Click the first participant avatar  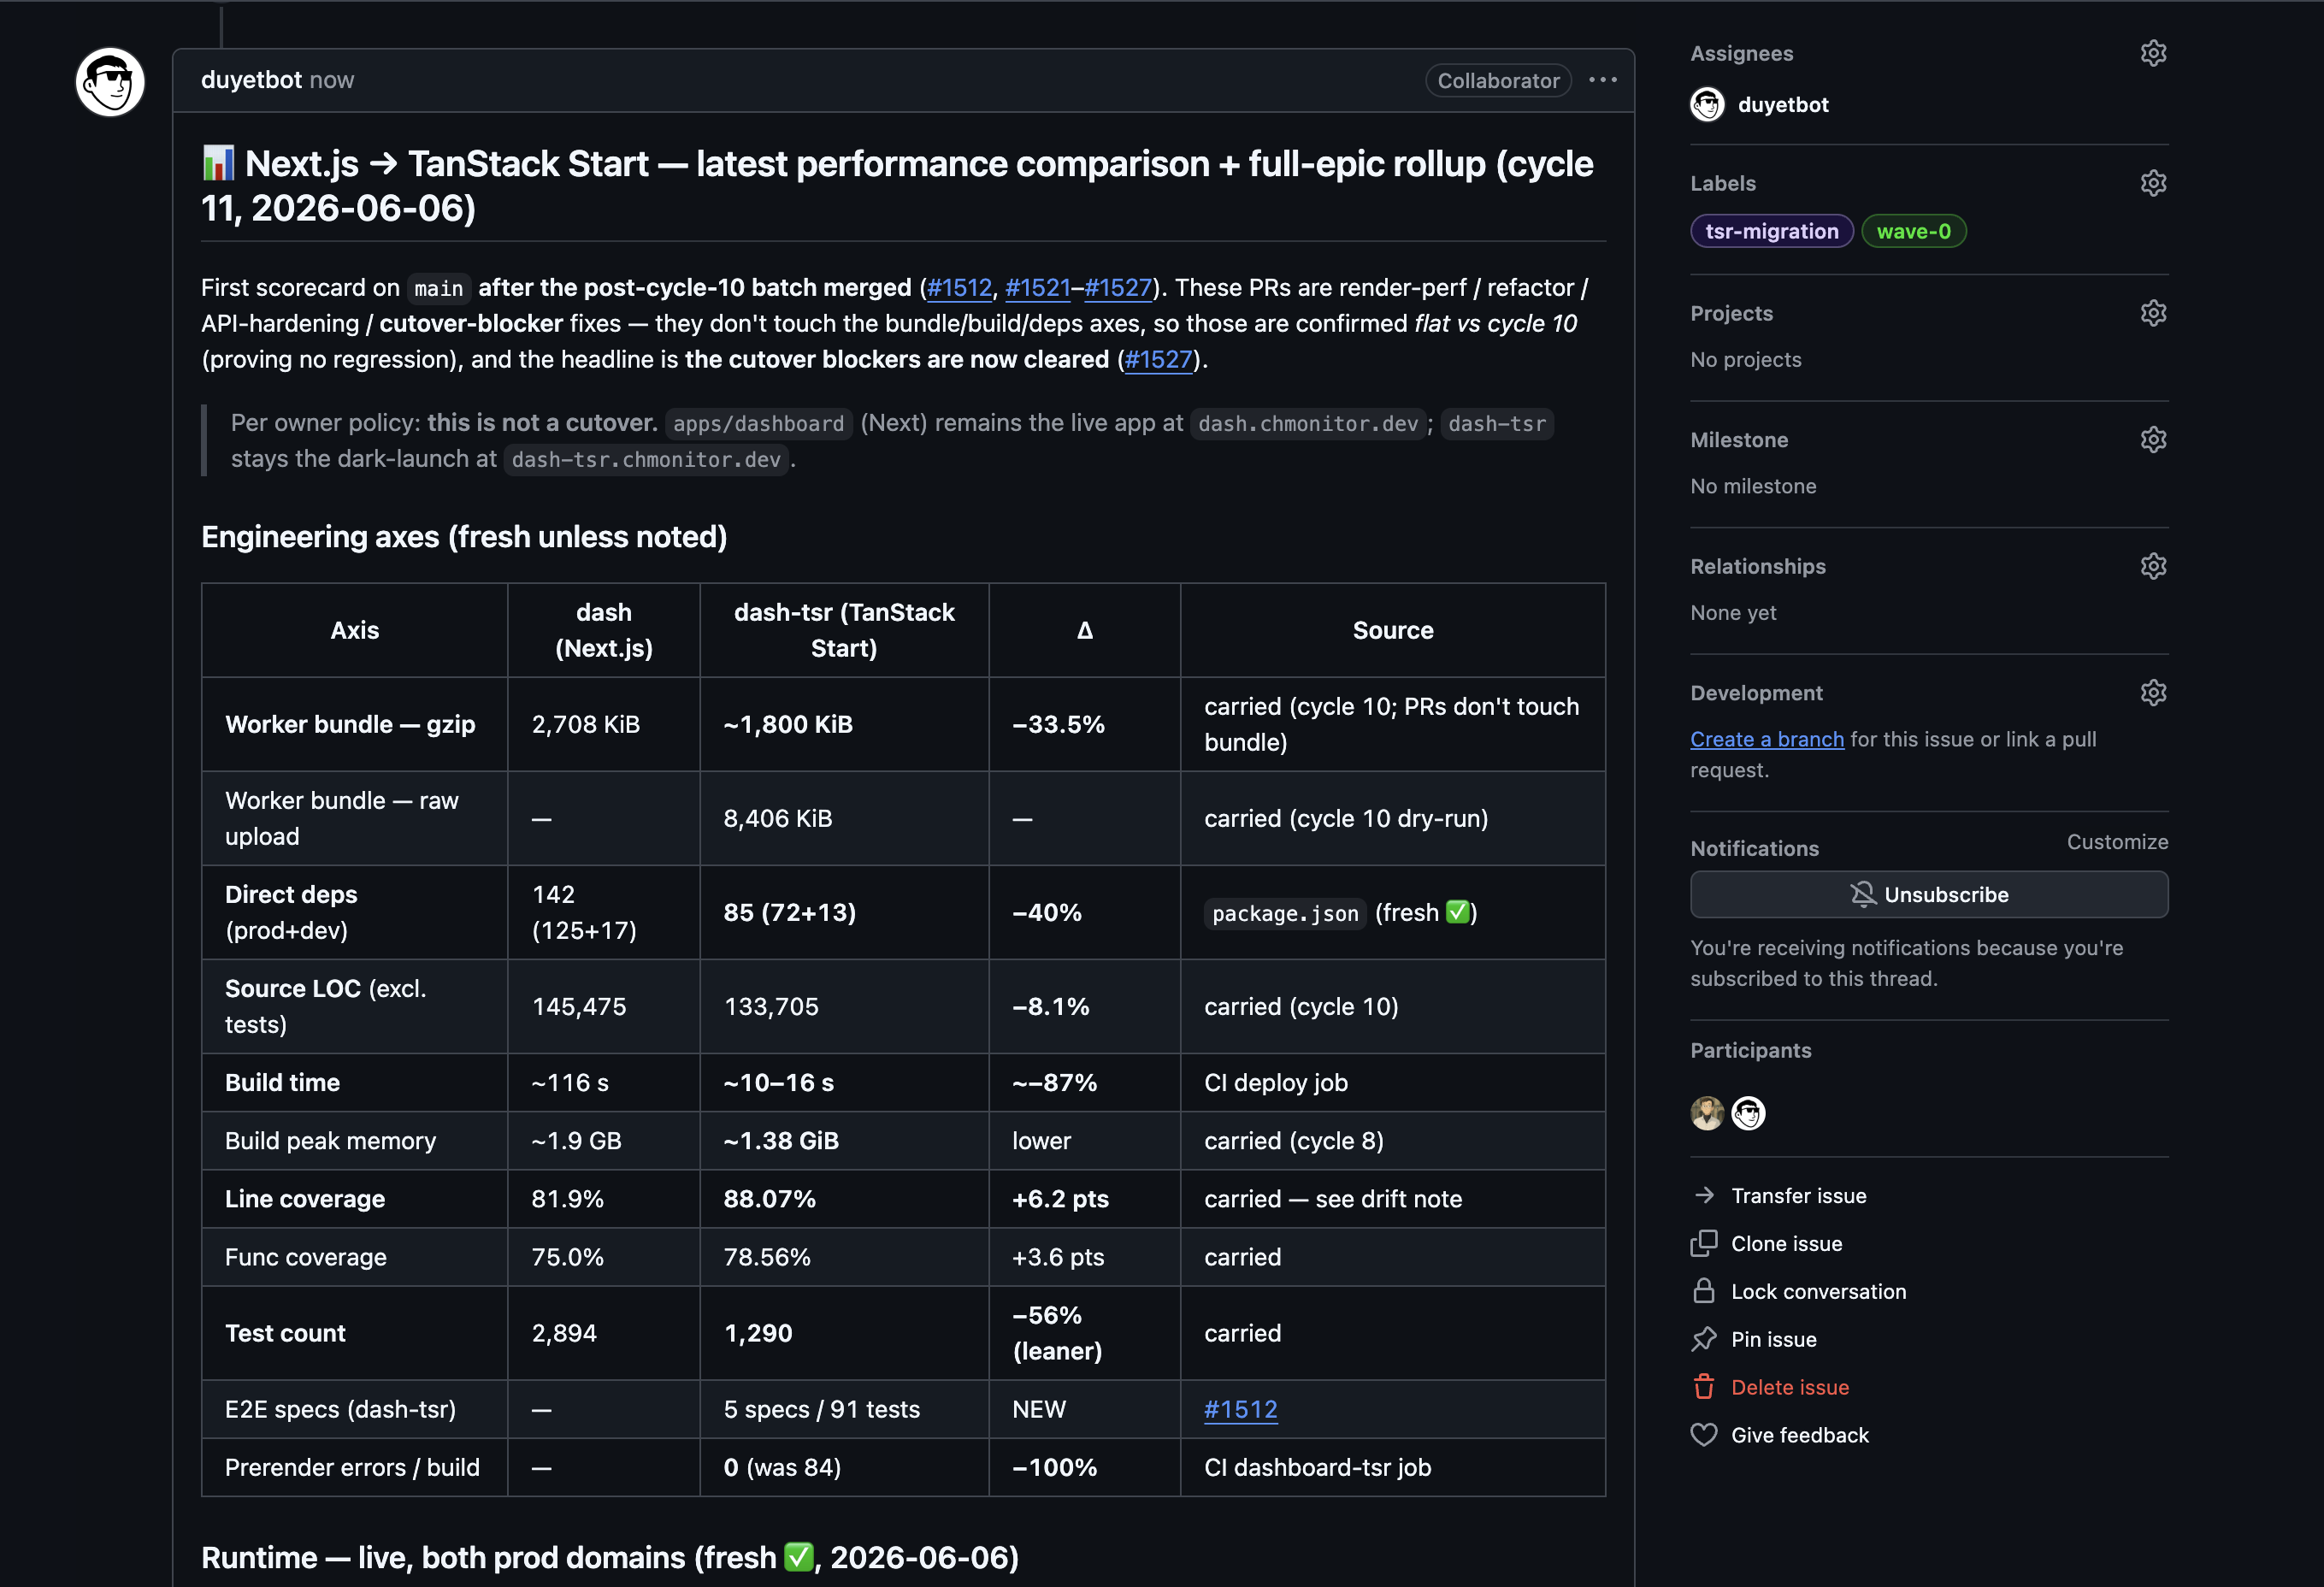pos(1707,1113)
